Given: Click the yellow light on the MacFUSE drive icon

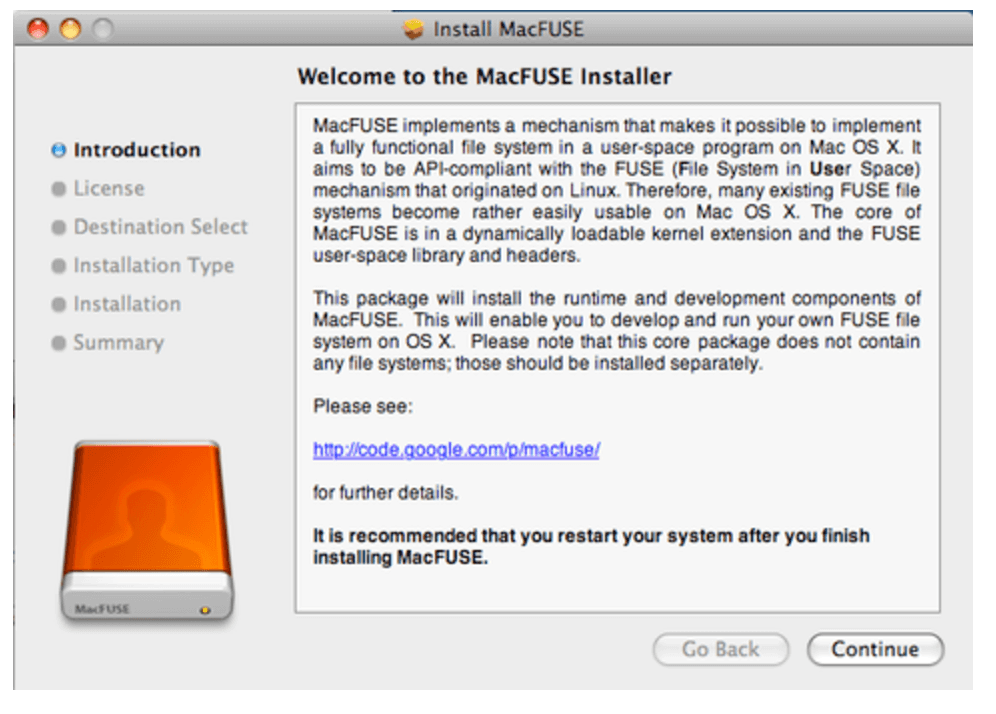Looking at the screenshot, I should pos(206,608).
